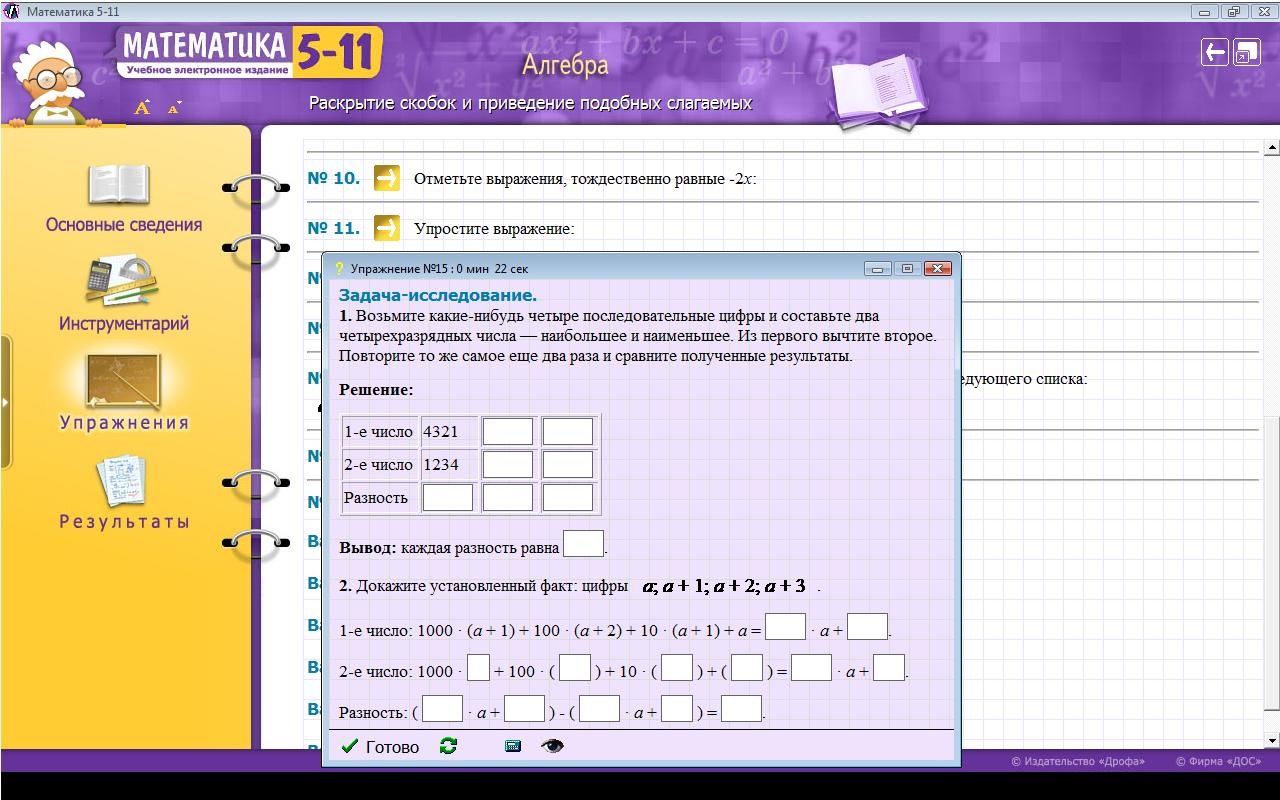Click the scroll down arrow of exercise list

click(x=1272, y=741)
